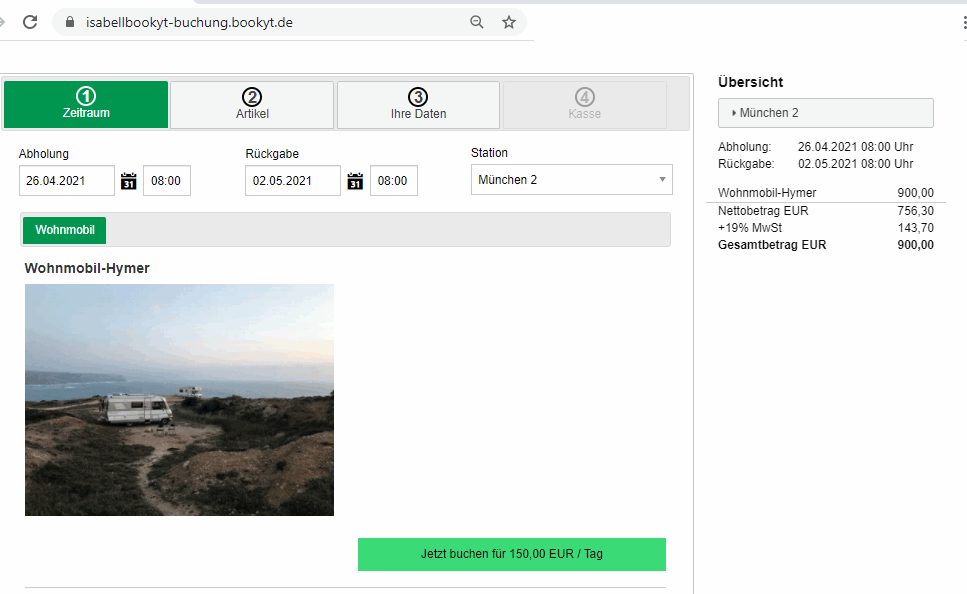
Task: Select the green Wohnmobil category tab
Action: click(x=64, y=230)
